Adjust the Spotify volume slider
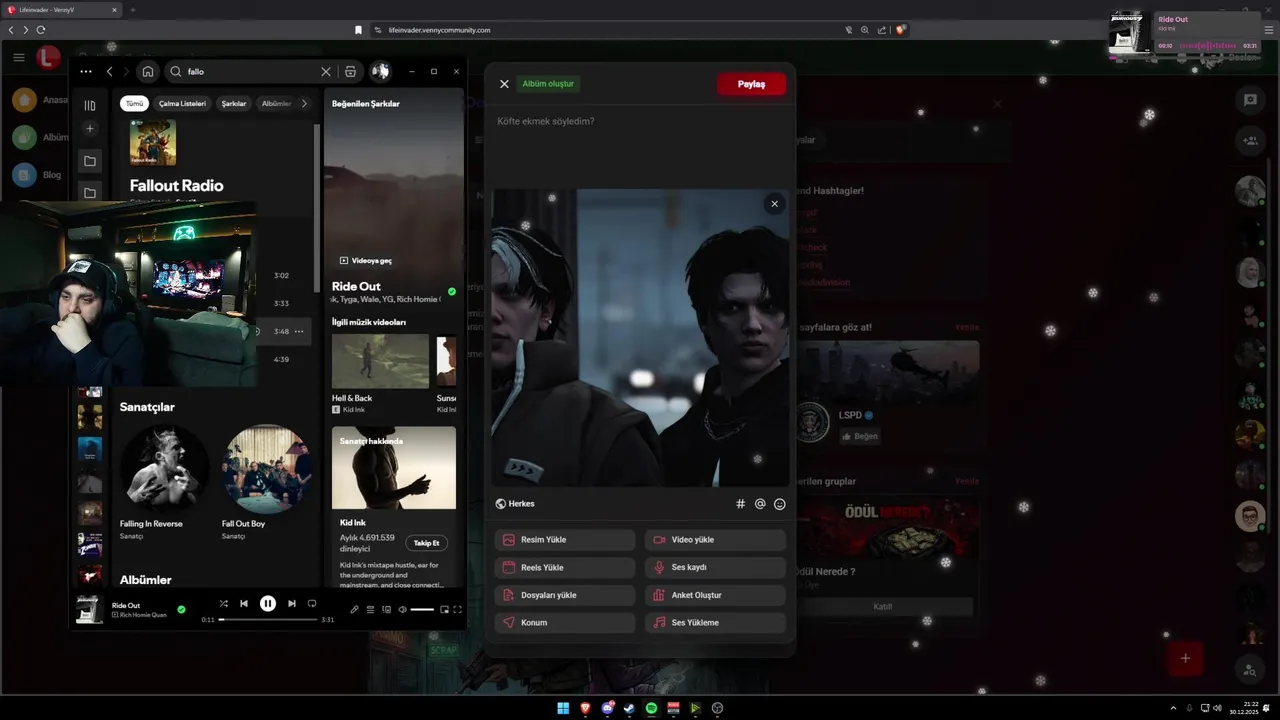This screenshot has width=1280, height=720. pos(422,609)
